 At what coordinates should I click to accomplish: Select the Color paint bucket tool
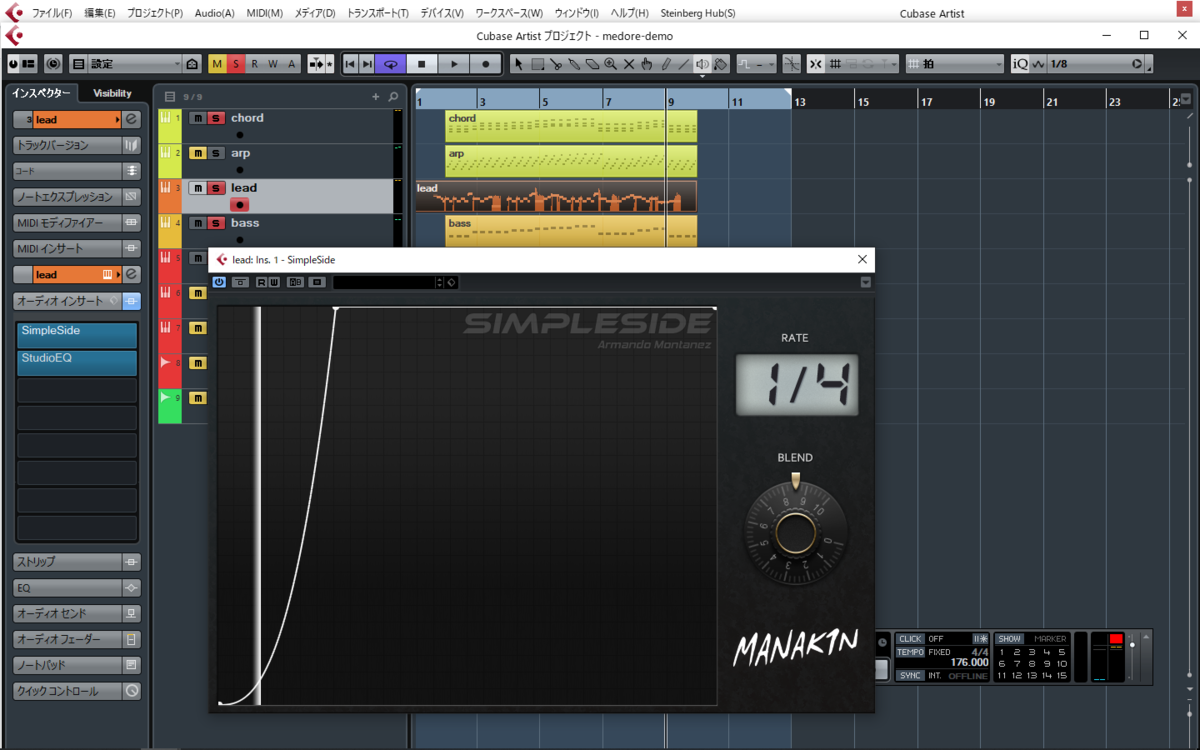(x=720, y=64)
